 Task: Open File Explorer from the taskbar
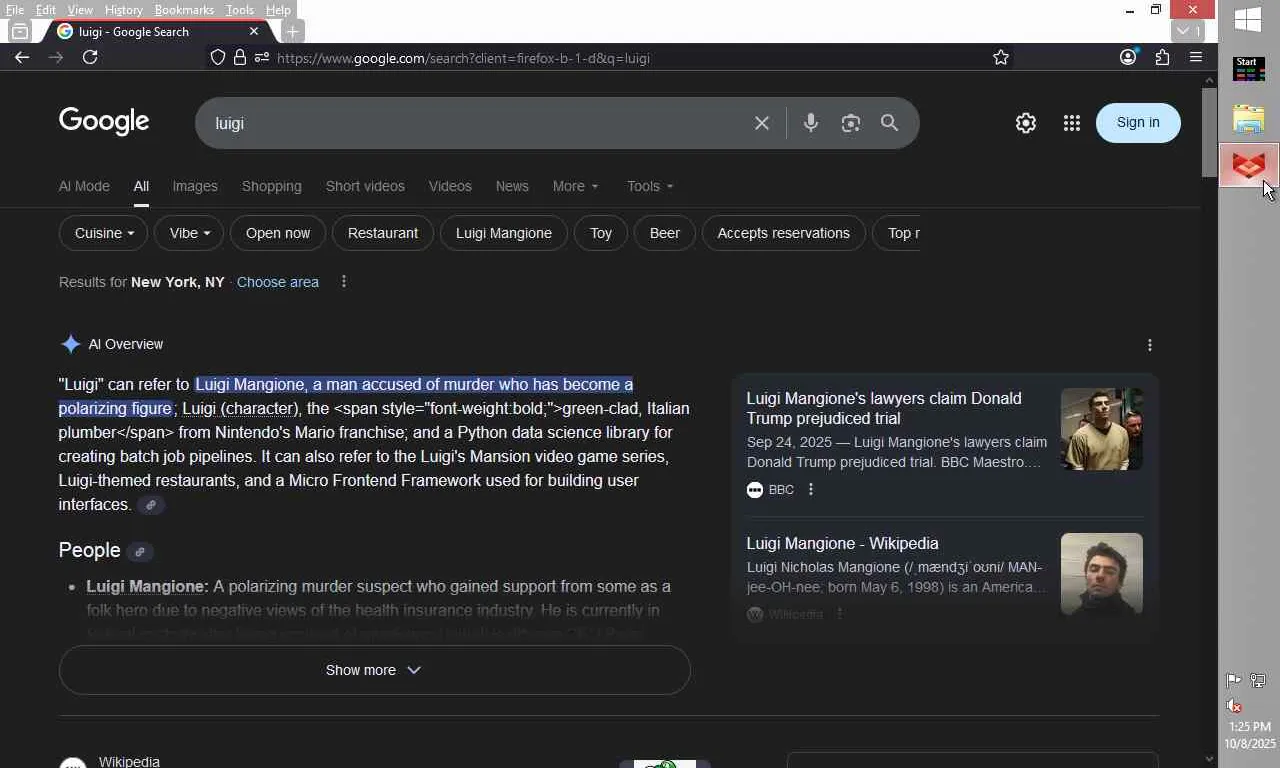tap(1249, 119)
